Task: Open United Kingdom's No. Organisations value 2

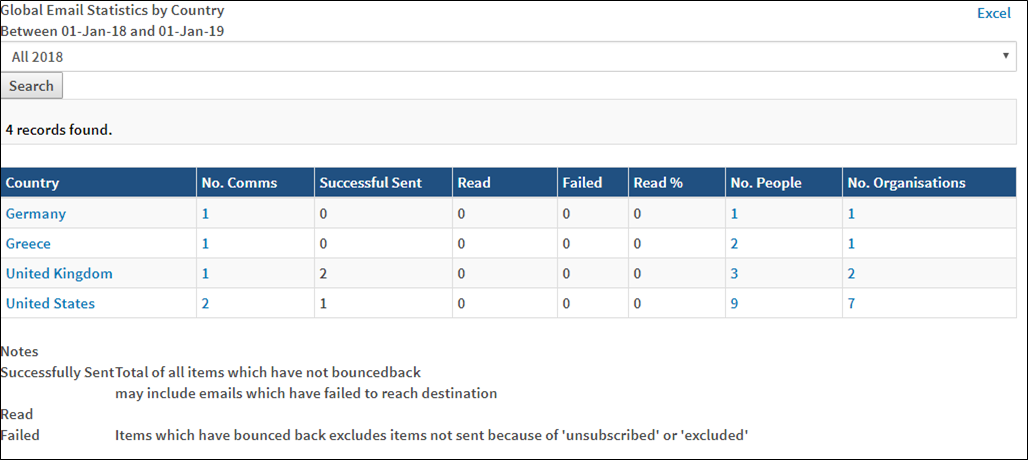Action: (x=851, y=273)
